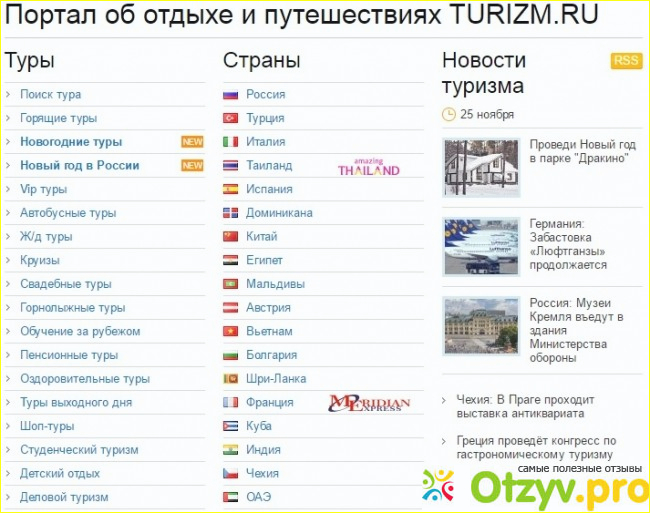The image size is (650, 513).
Task: Open the Поиск тура link
Action: coord(51,94)
